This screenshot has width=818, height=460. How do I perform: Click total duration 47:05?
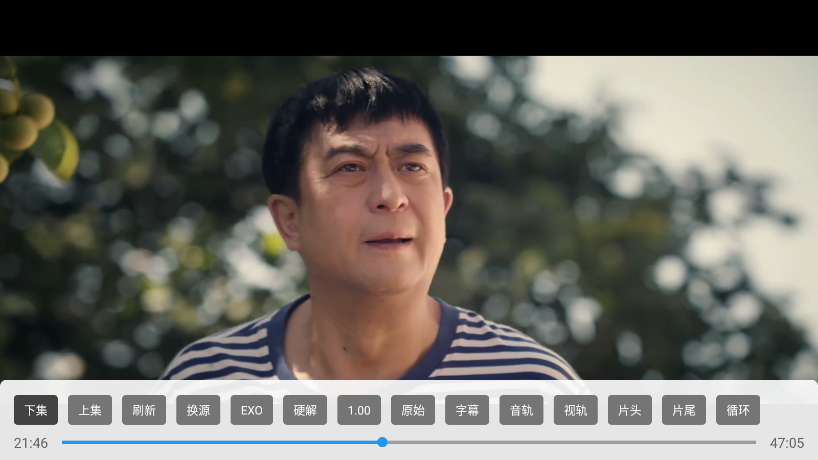click(x=787, y=443)
